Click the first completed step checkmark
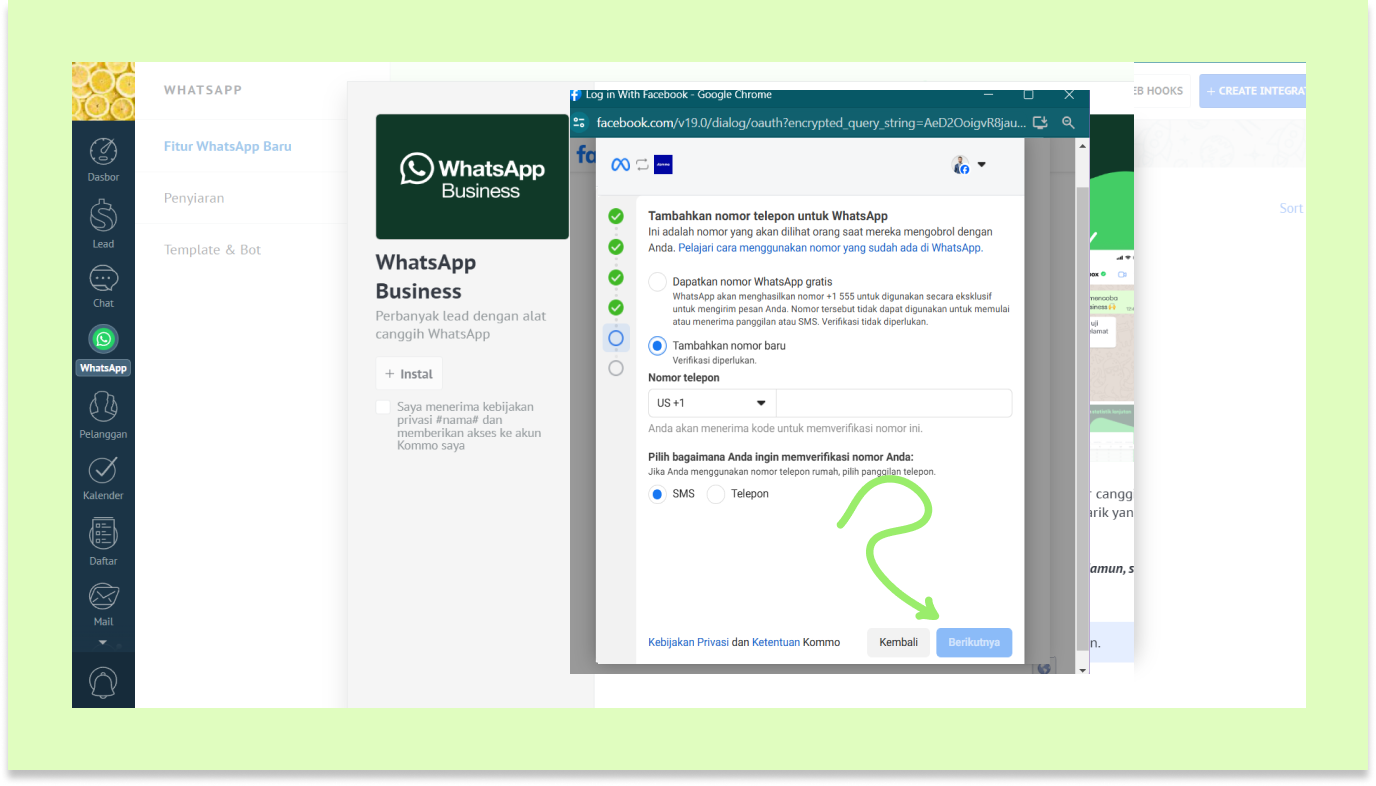The height and width of the screenshot is (786, 1376). (x=616, y=216)
